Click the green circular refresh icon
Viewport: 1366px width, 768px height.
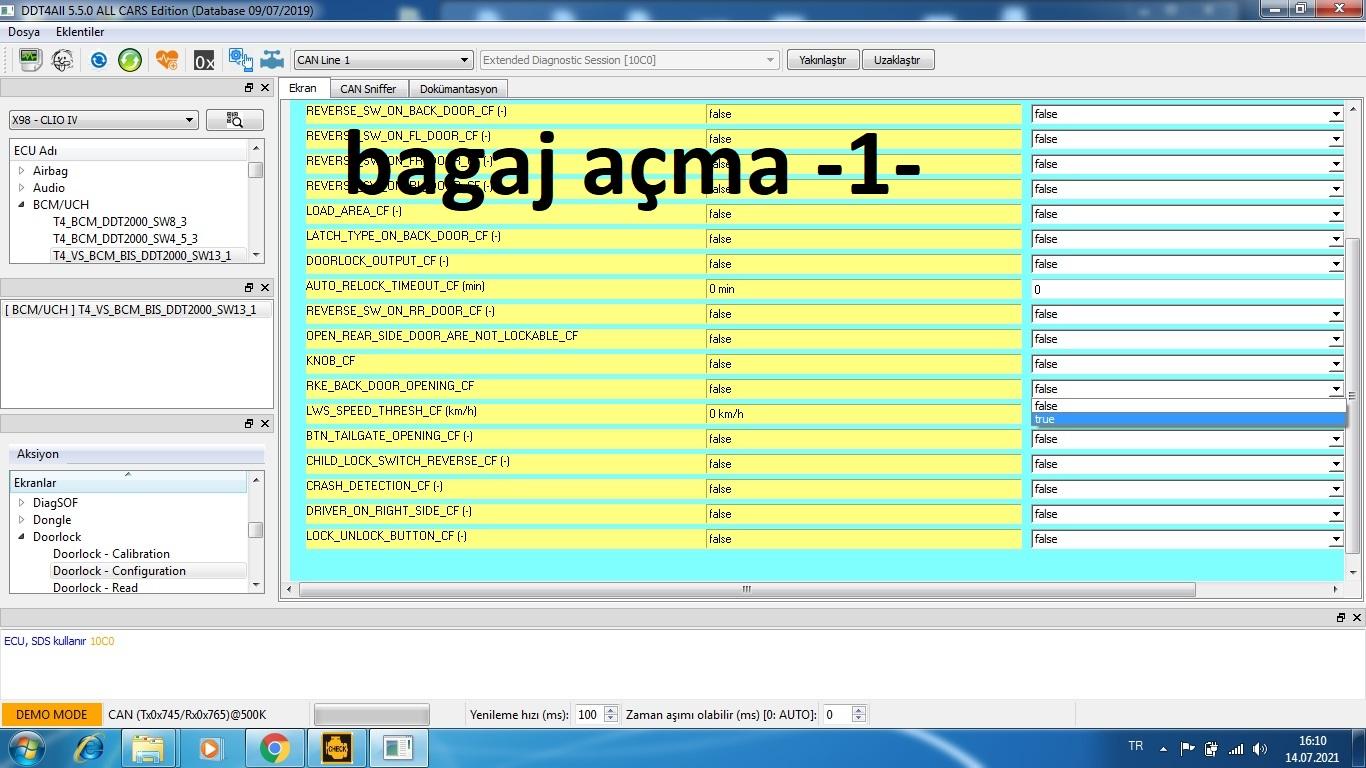[x=130, y=60]
